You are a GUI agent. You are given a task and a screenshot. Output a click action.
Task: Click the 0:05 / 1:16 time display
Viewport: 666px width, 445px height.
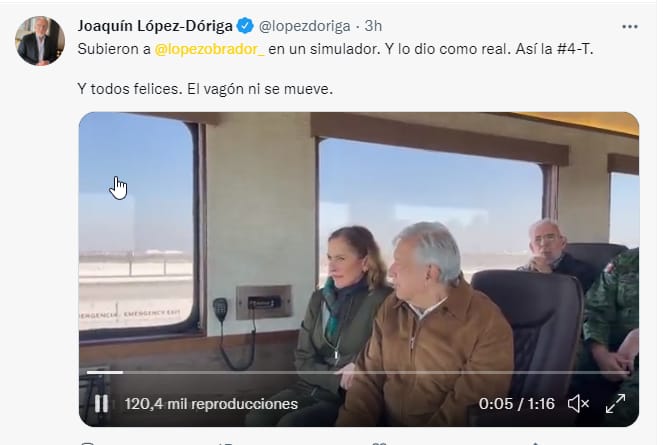pyautogui.click(x=516, y=403)
